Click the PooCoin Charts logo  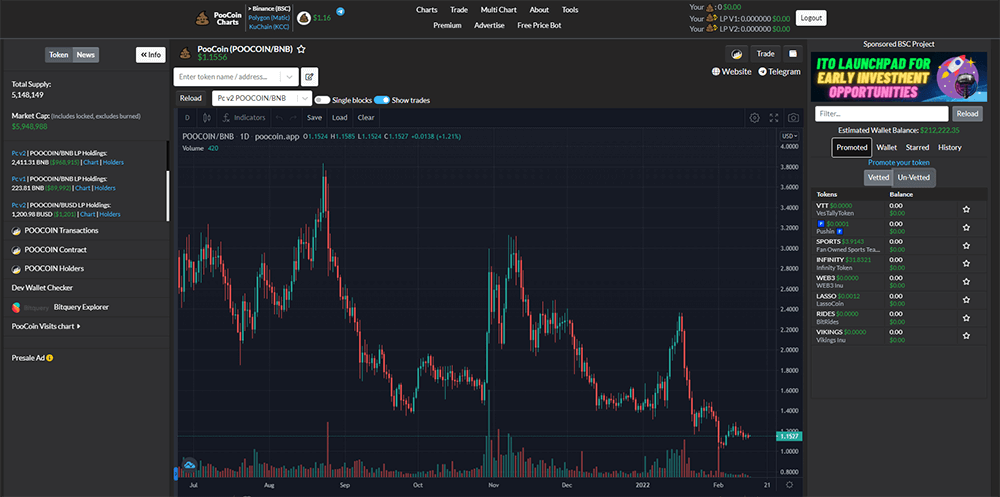217,18
